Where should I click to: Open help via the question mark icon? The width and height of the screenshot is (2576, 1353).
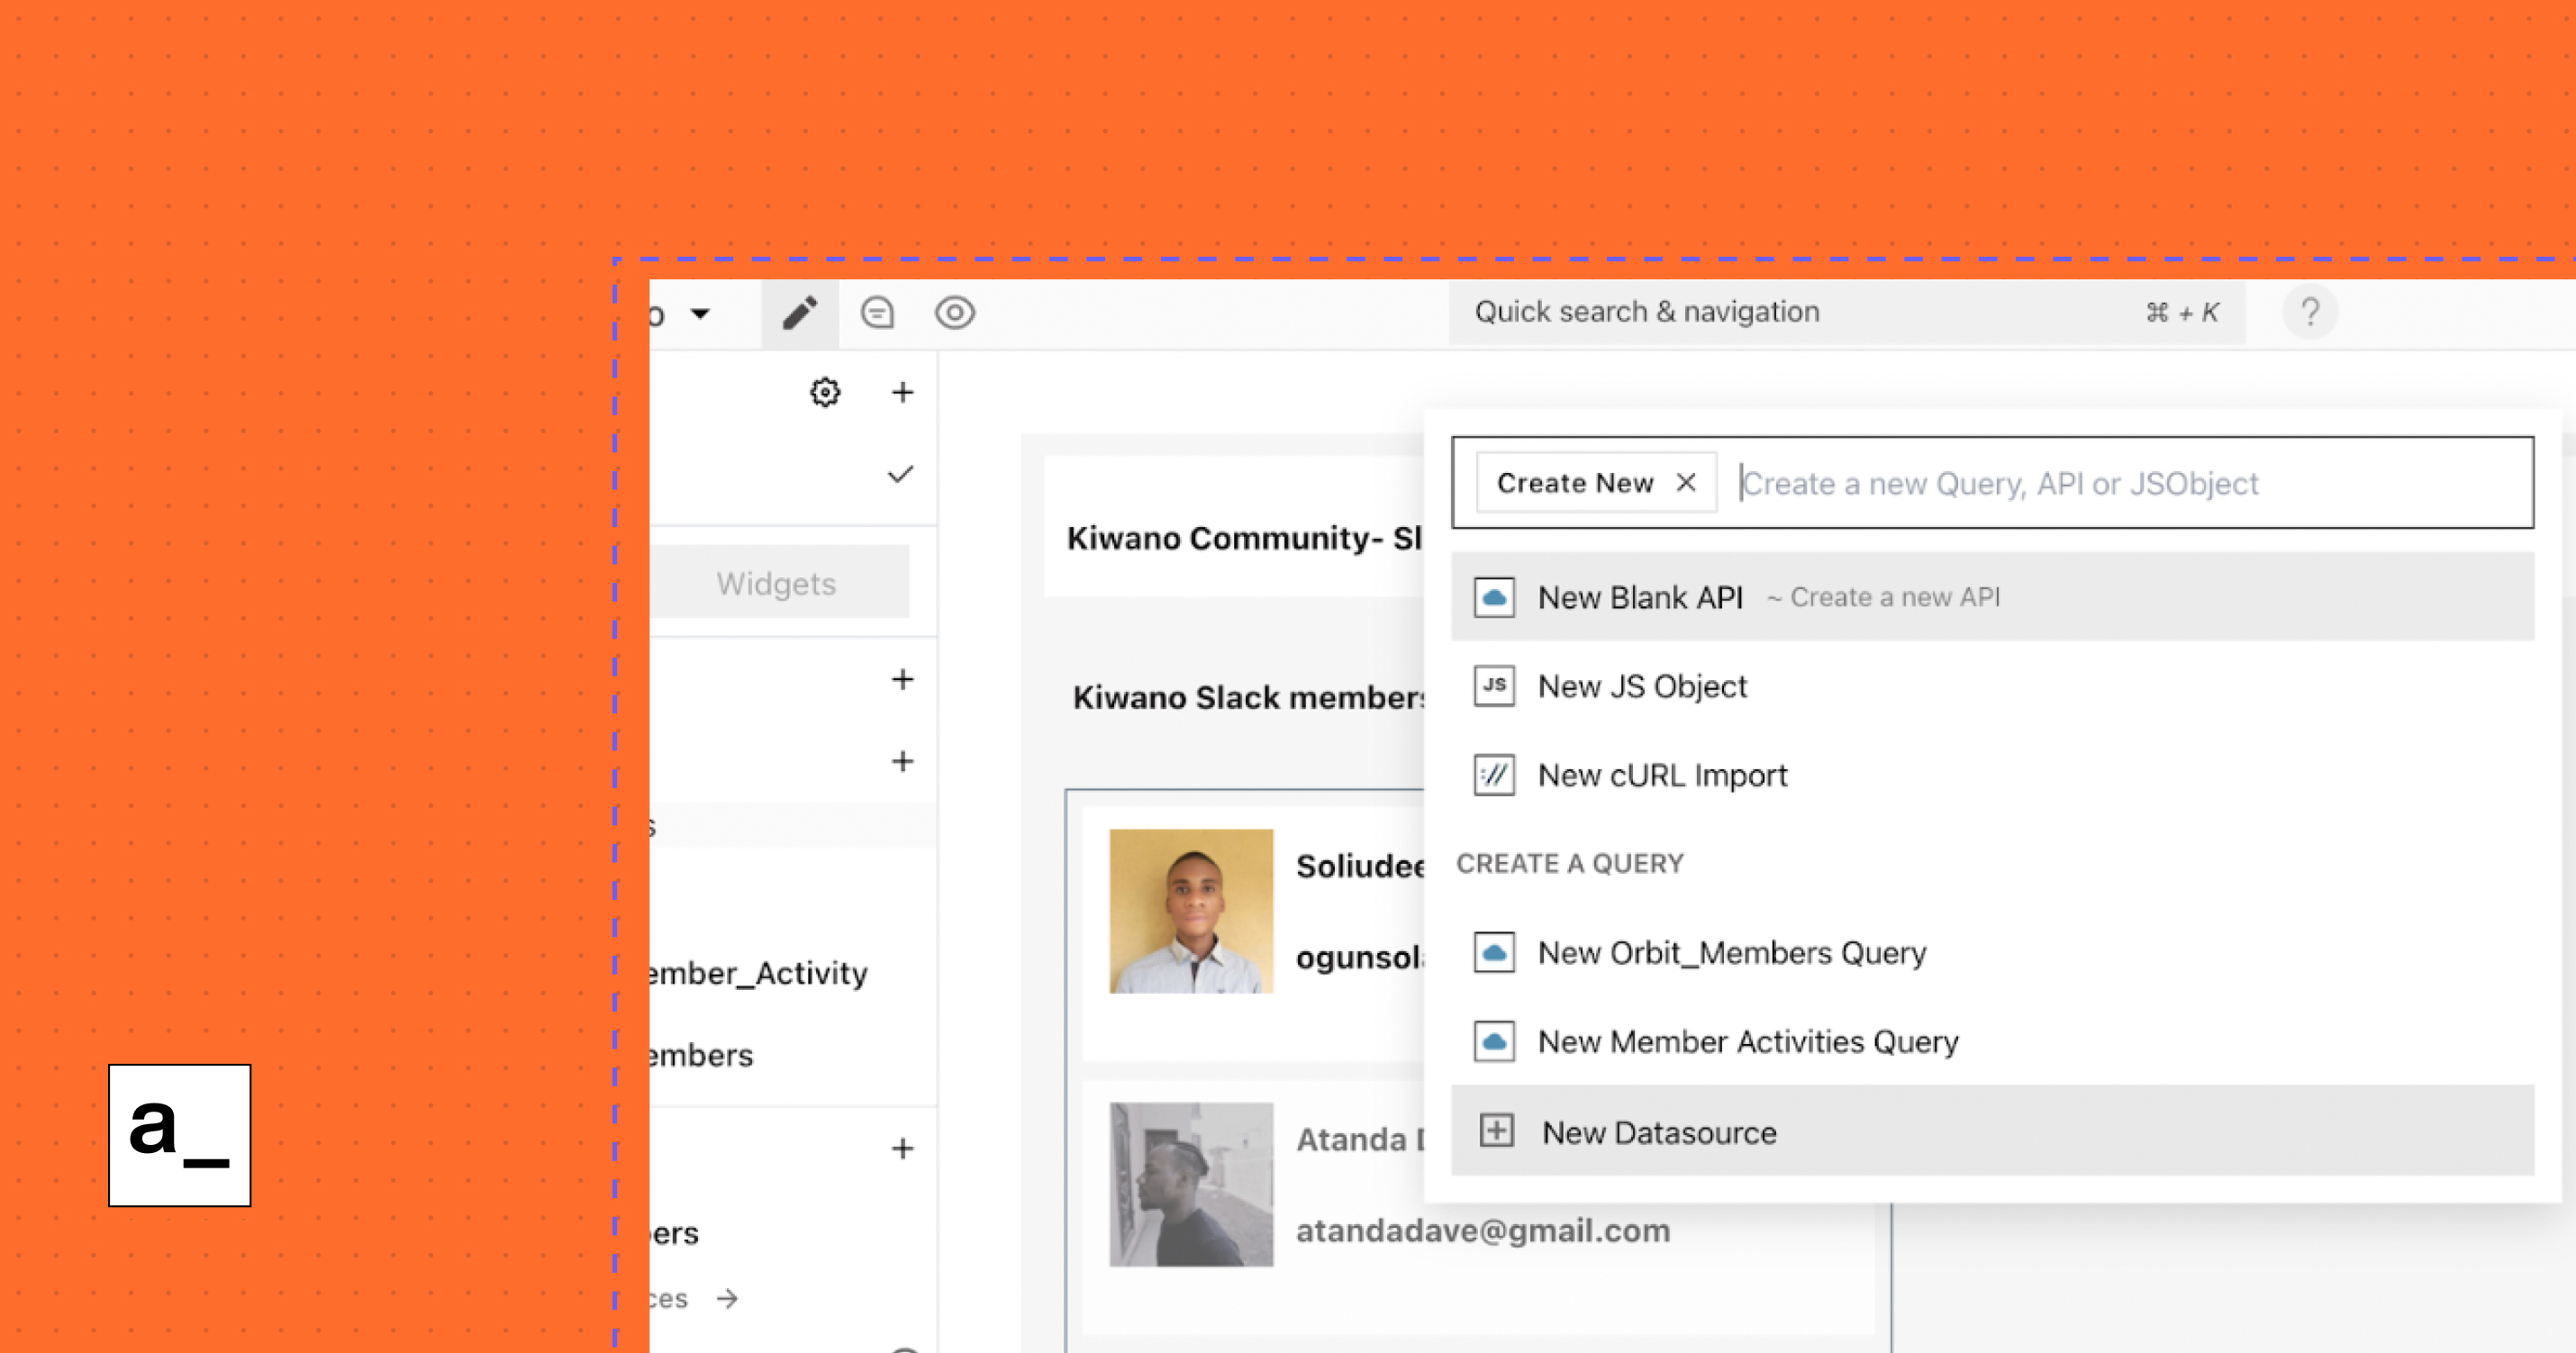[x=2310, y=313]
